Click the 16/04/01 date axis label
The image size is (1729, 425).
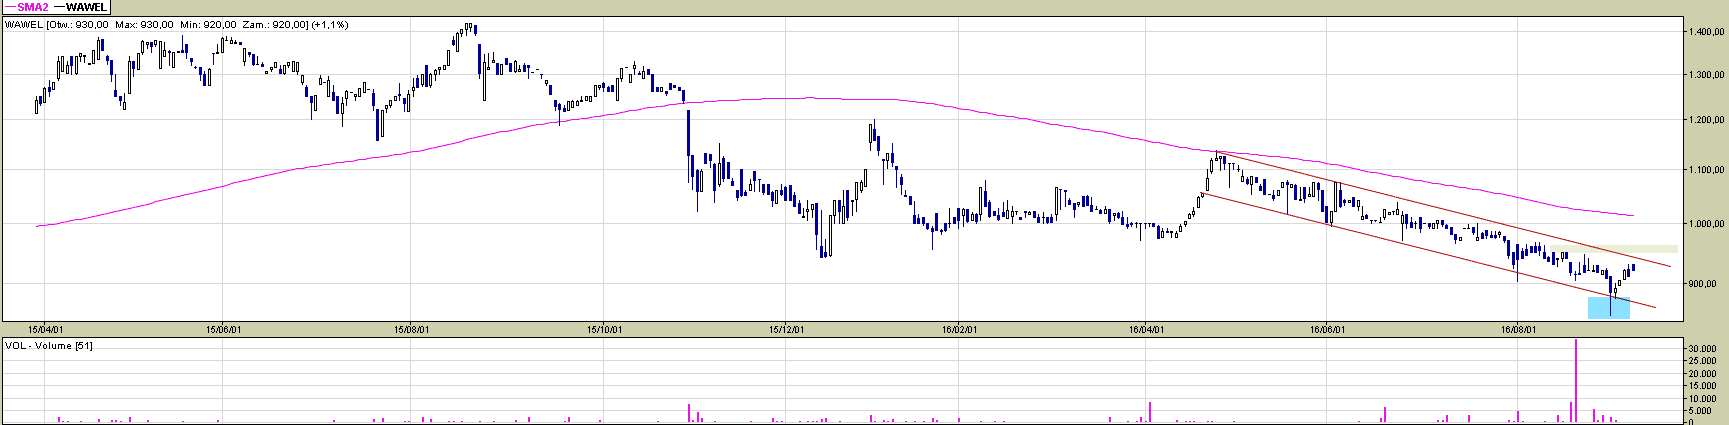(1146, 328)
